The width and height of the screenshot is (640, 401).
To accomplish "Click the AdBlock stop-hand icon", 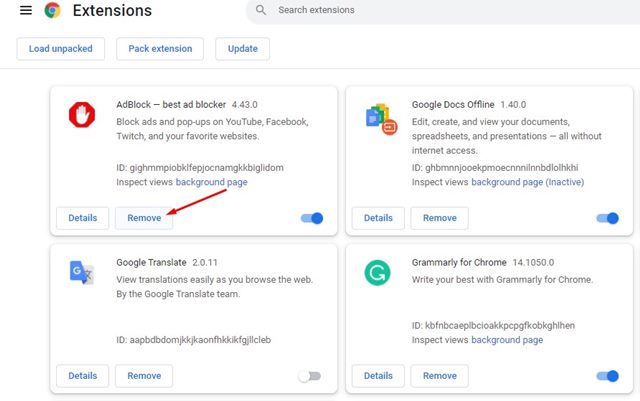I will click(x=82, y=116).
